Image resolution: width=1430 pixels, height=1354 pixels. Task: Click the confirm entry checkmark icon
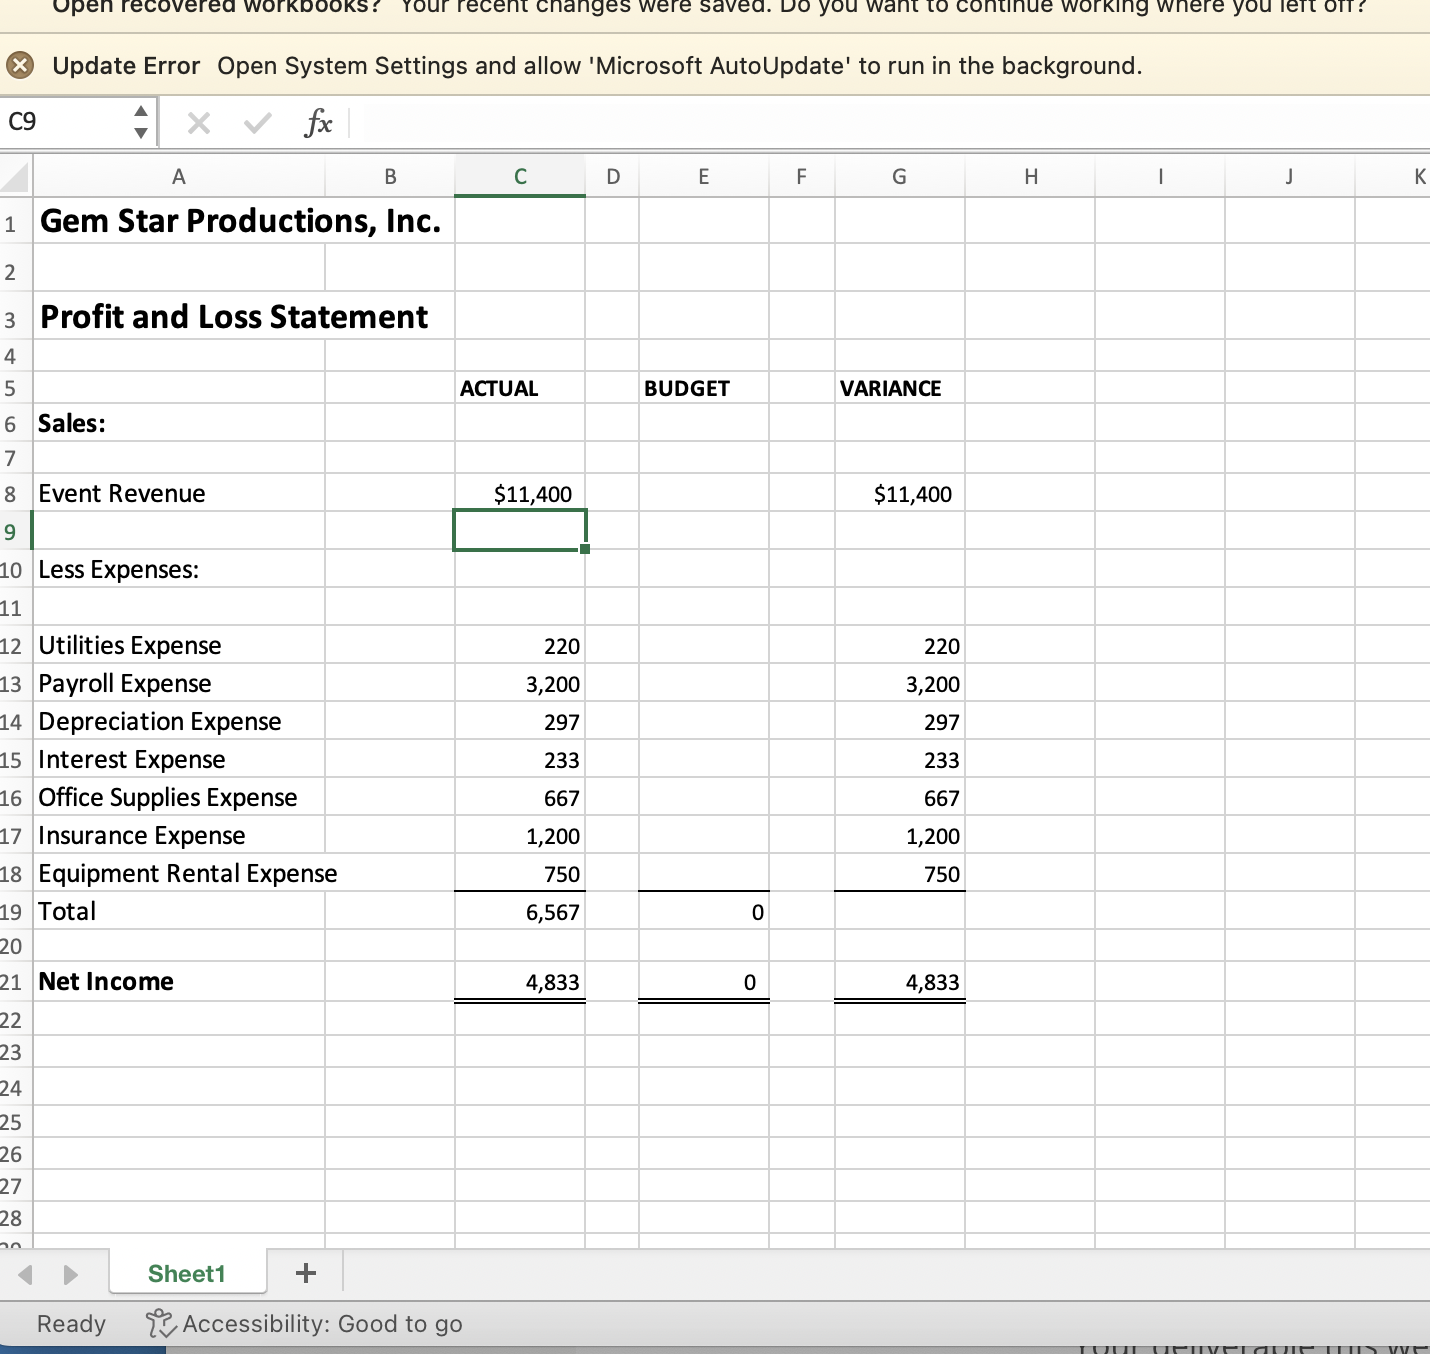257,123
